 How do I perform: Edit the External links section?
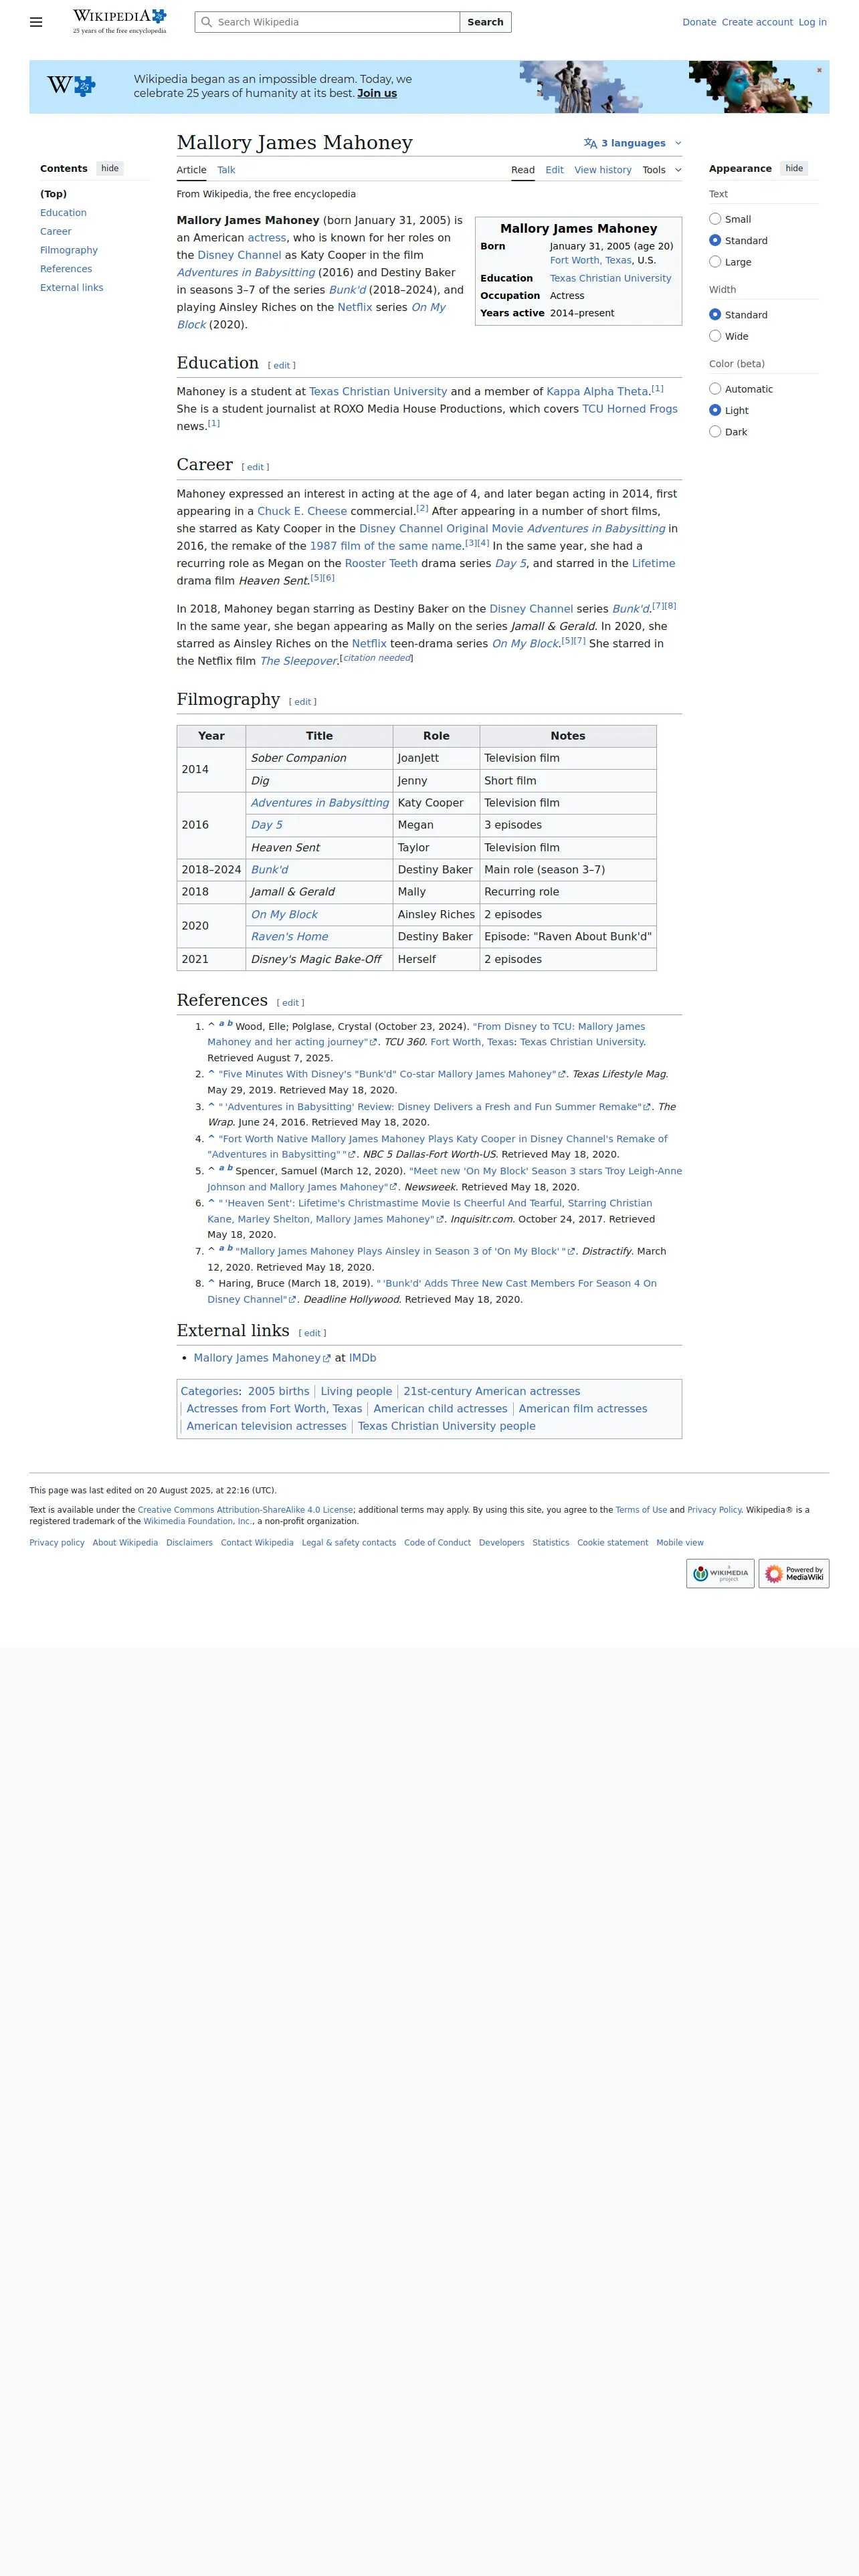[312, 1333]
